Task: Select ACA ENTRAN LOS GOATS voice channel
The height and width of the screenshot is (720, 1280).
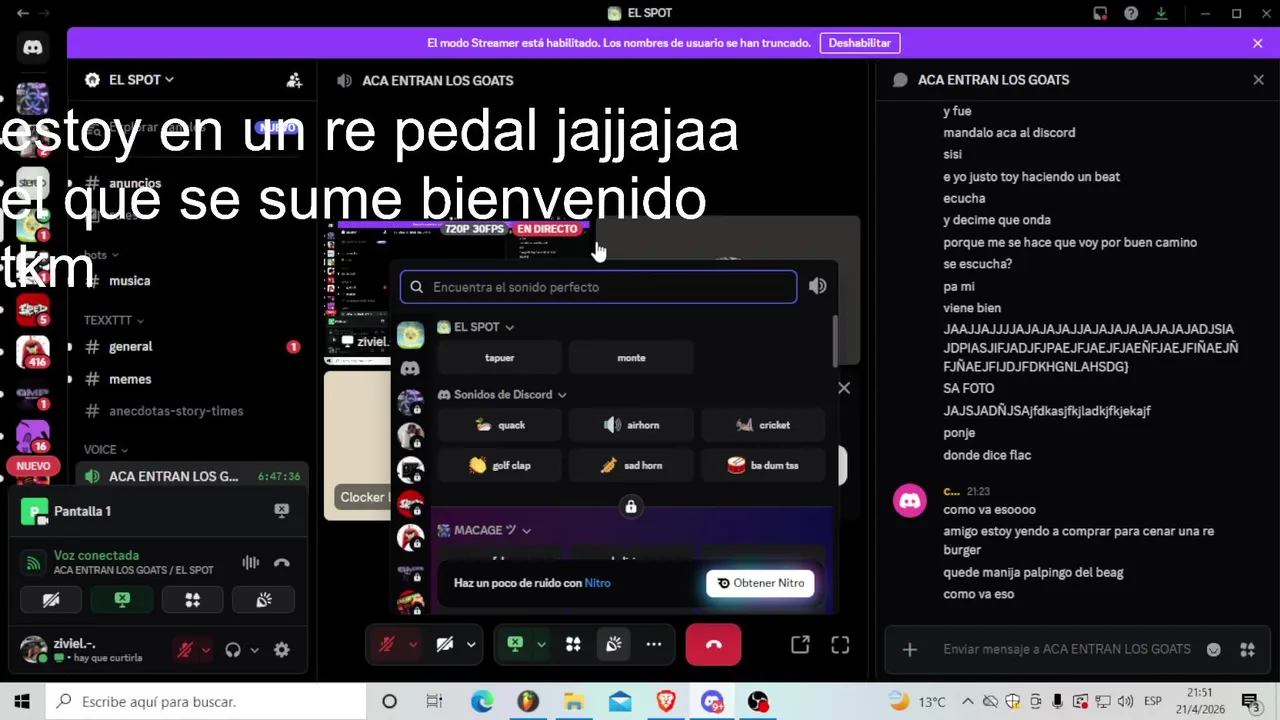Action: 190,477
